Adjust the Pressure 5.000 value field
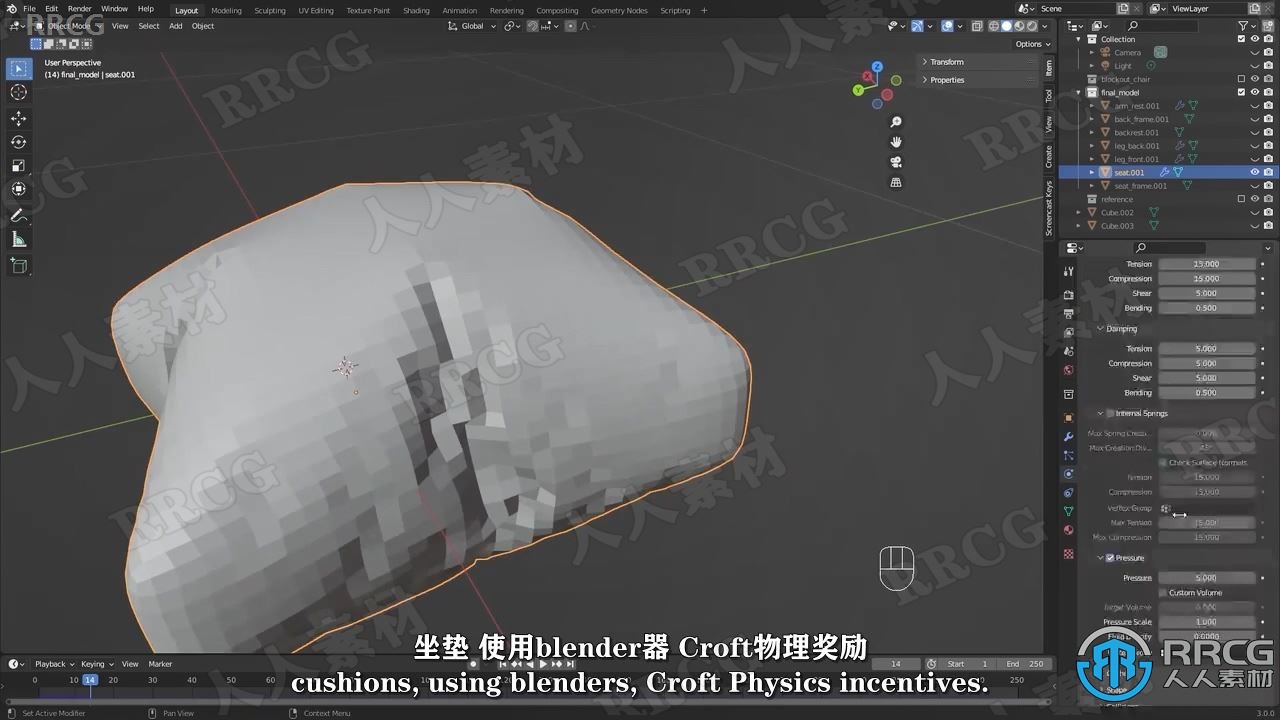This screenshot has height=720, width=1280. 1206,578
